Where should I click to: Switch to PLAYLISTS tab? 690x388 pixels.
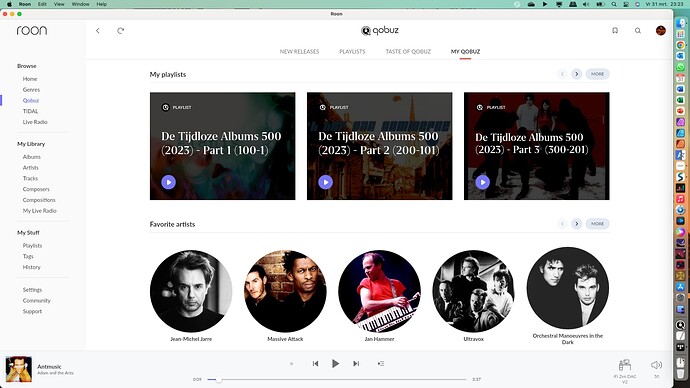(352, 51)
